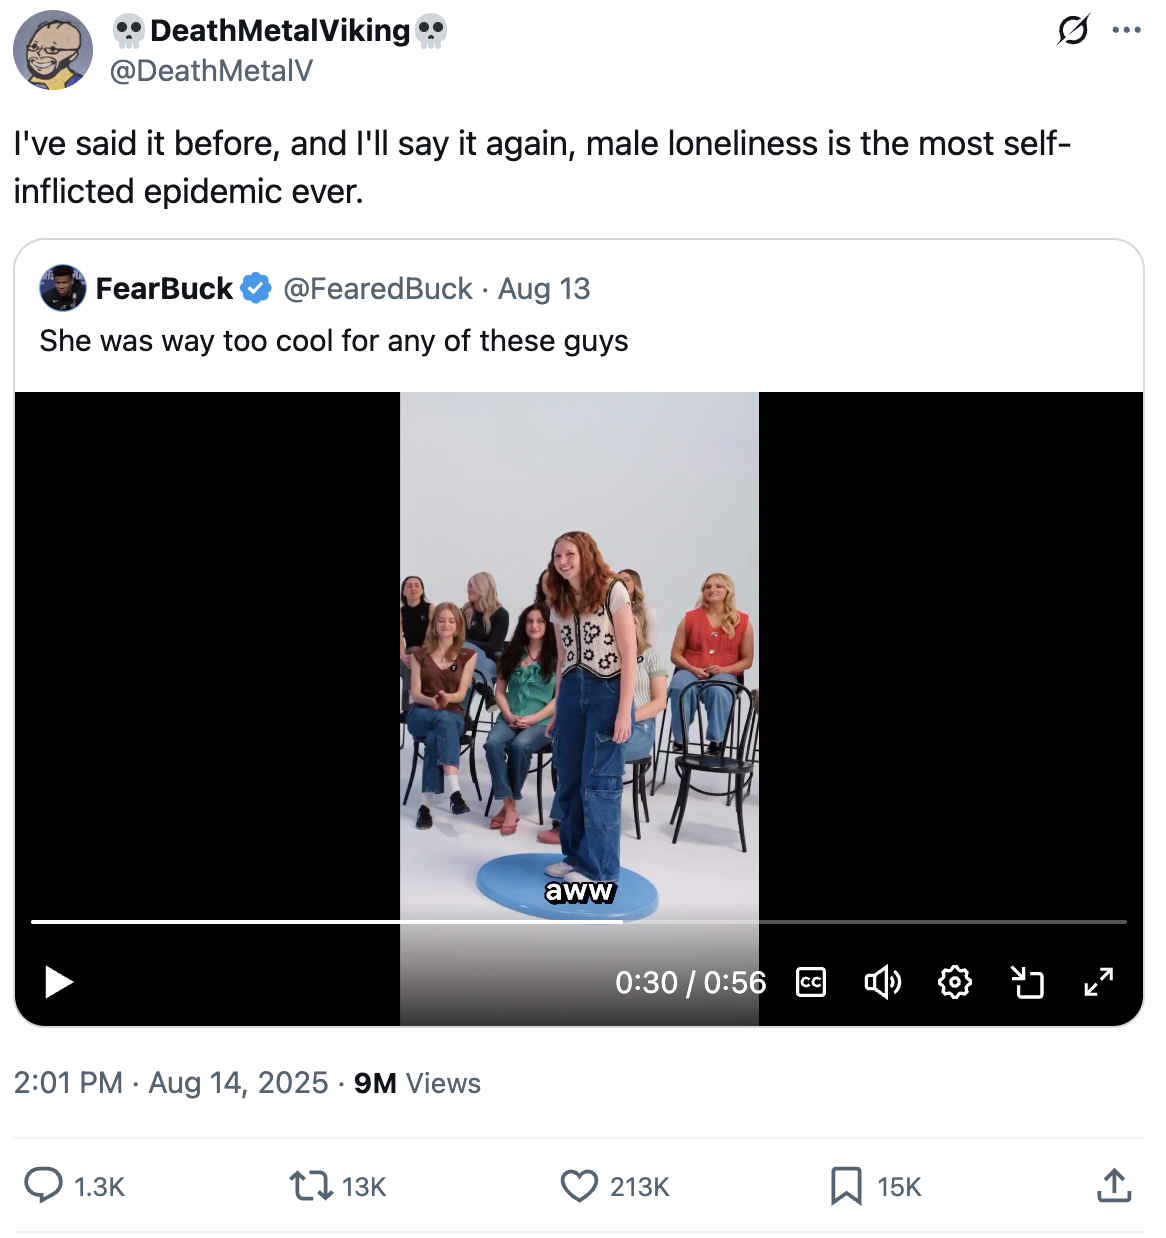1166x1238 pixels.
Task: Click the FearBuck display name
Action: 164,289
